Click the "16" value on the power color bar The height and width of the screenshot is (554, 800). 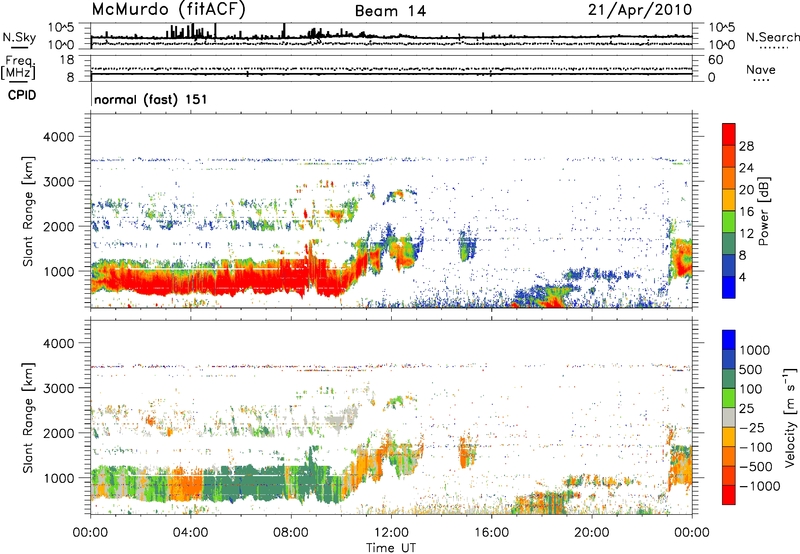point(746,212)
